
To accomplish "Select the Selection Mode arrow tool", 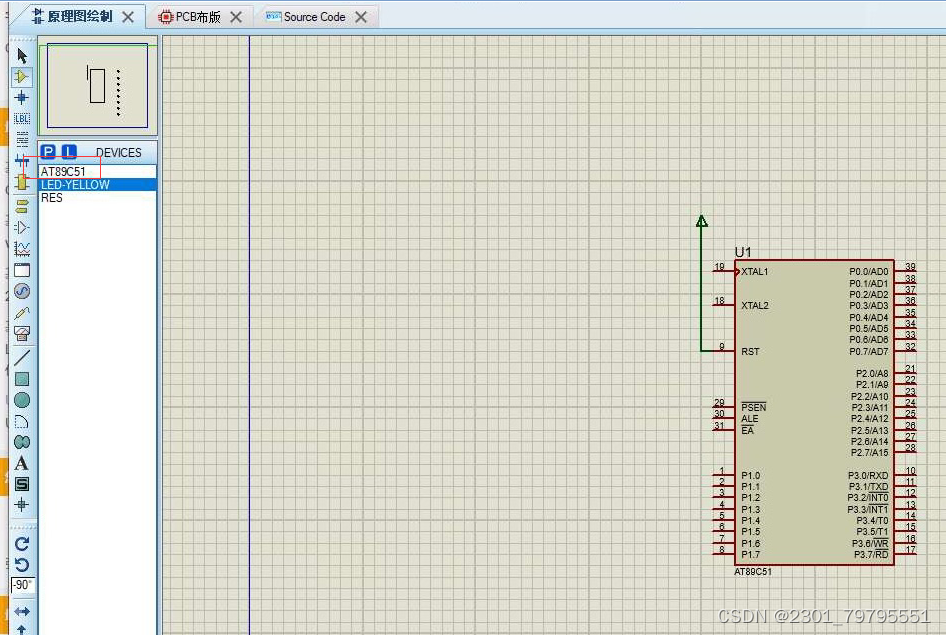I will click(x=22, y=55).
